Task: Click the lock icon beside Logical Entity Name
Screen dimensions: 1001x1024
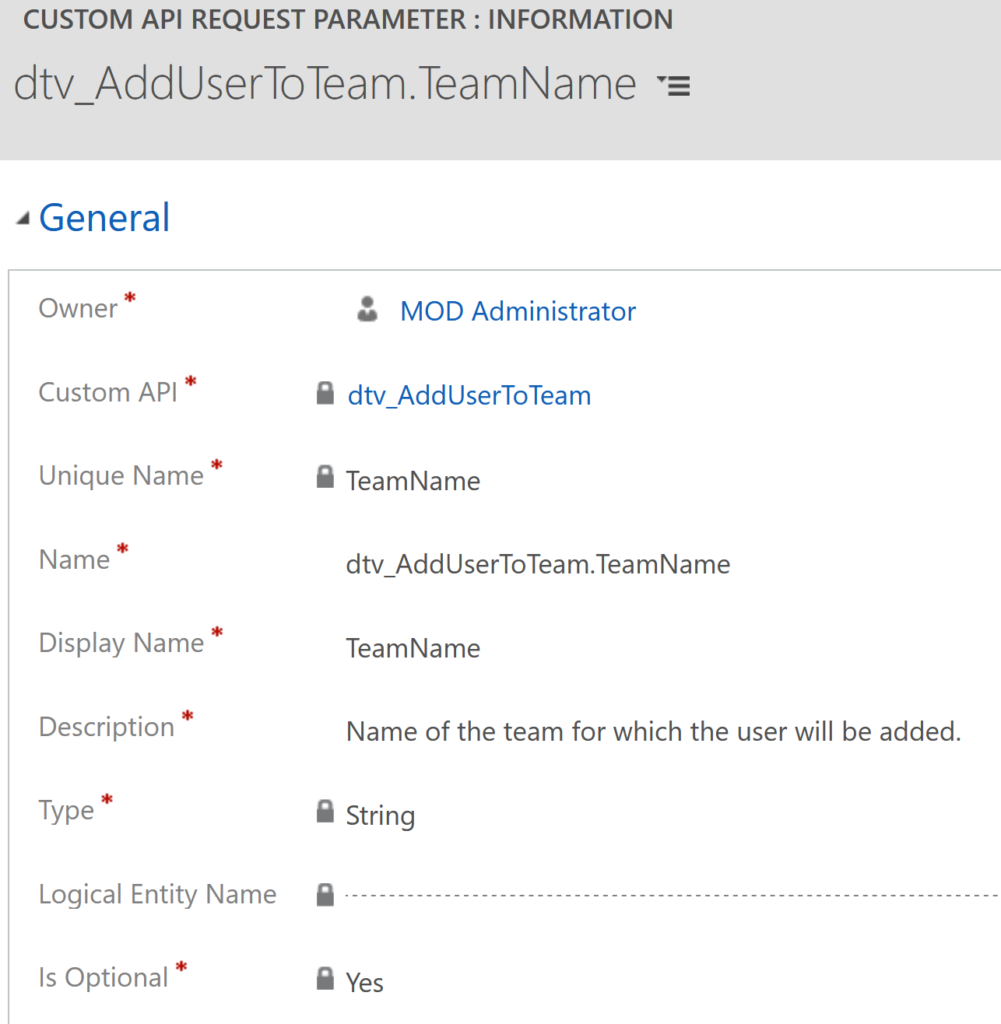Action: [325, 894]
